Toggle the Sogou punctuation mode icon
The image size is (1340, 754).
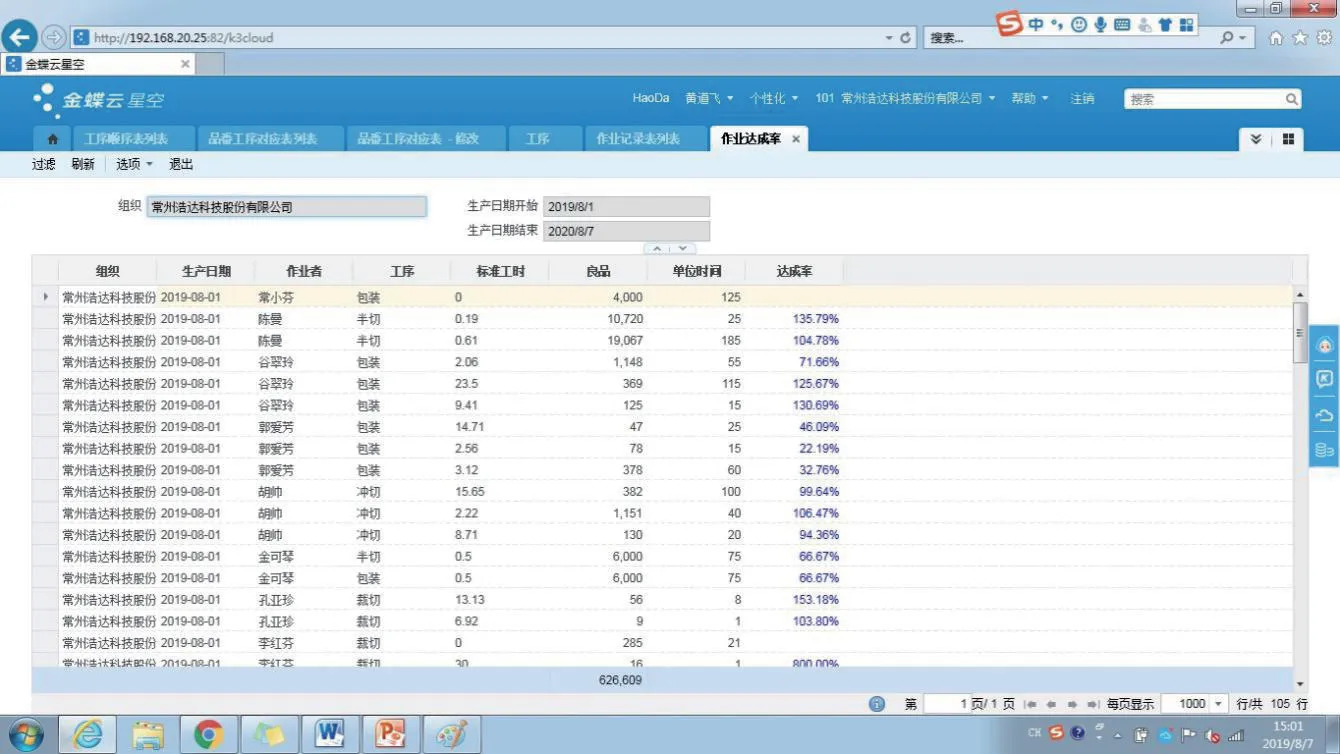pos(1057,25)
